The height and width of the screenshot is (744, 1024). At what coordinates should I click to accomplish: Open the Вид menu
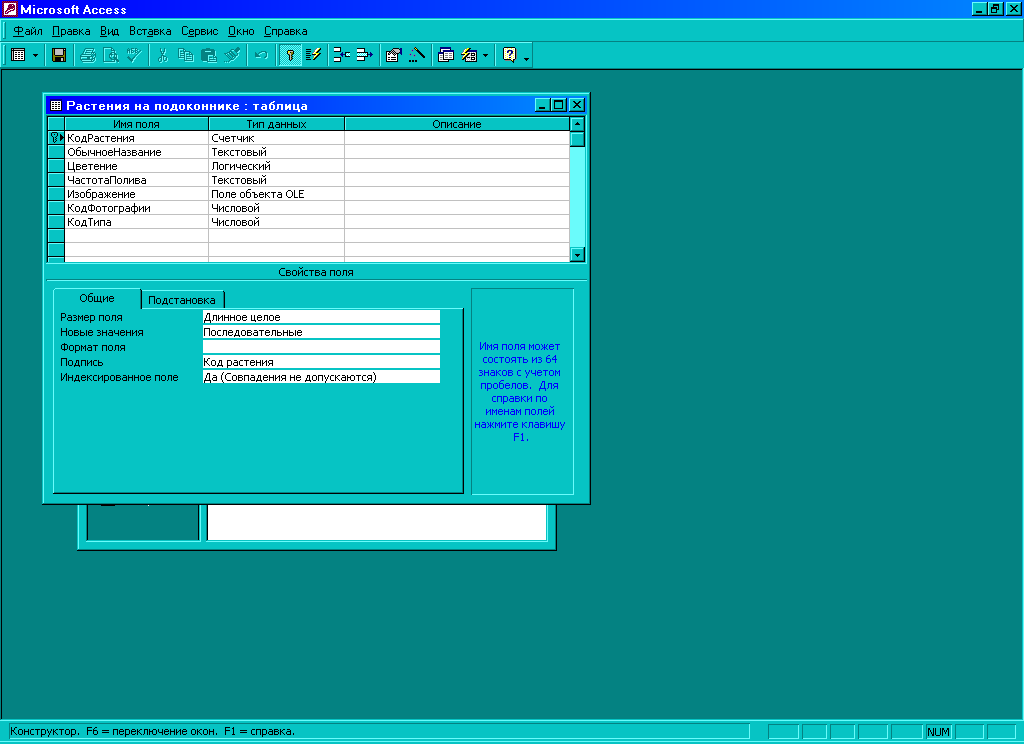[109, 31]
